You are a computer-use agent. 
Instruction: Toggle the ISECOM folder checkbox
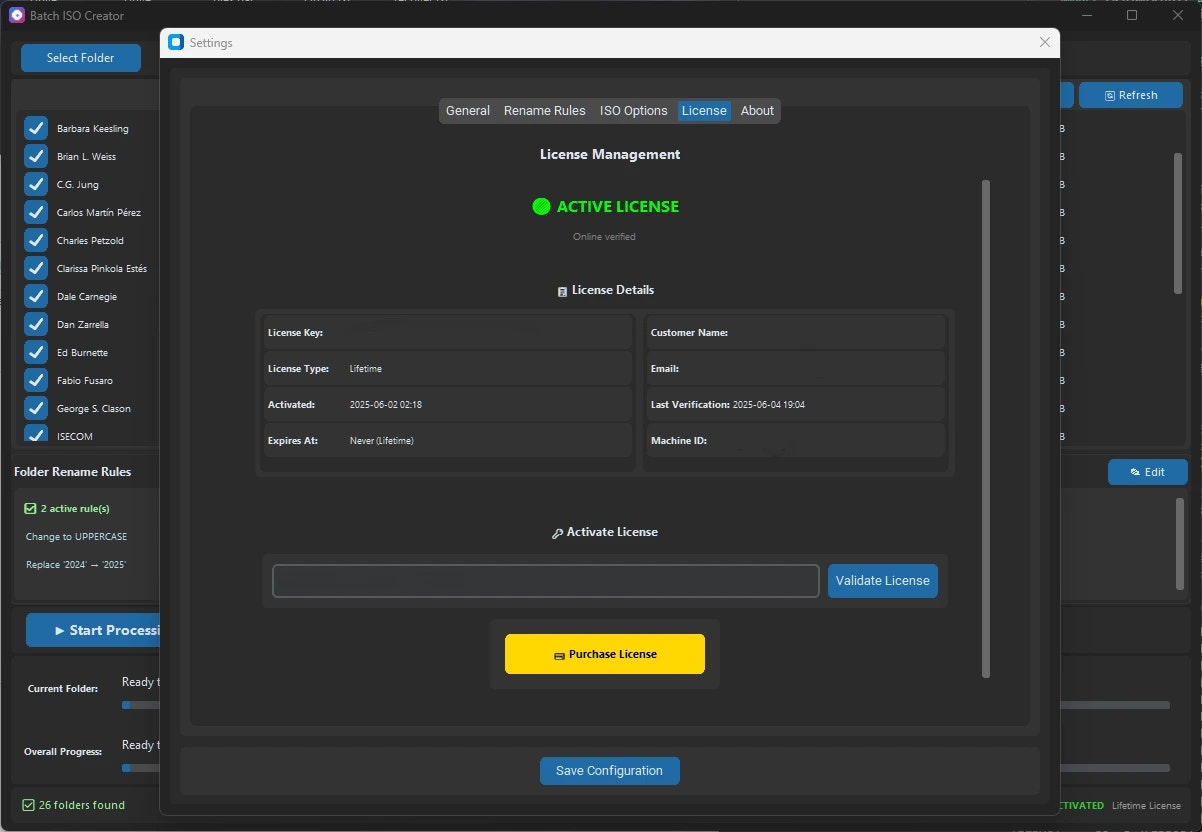(36, 434)
